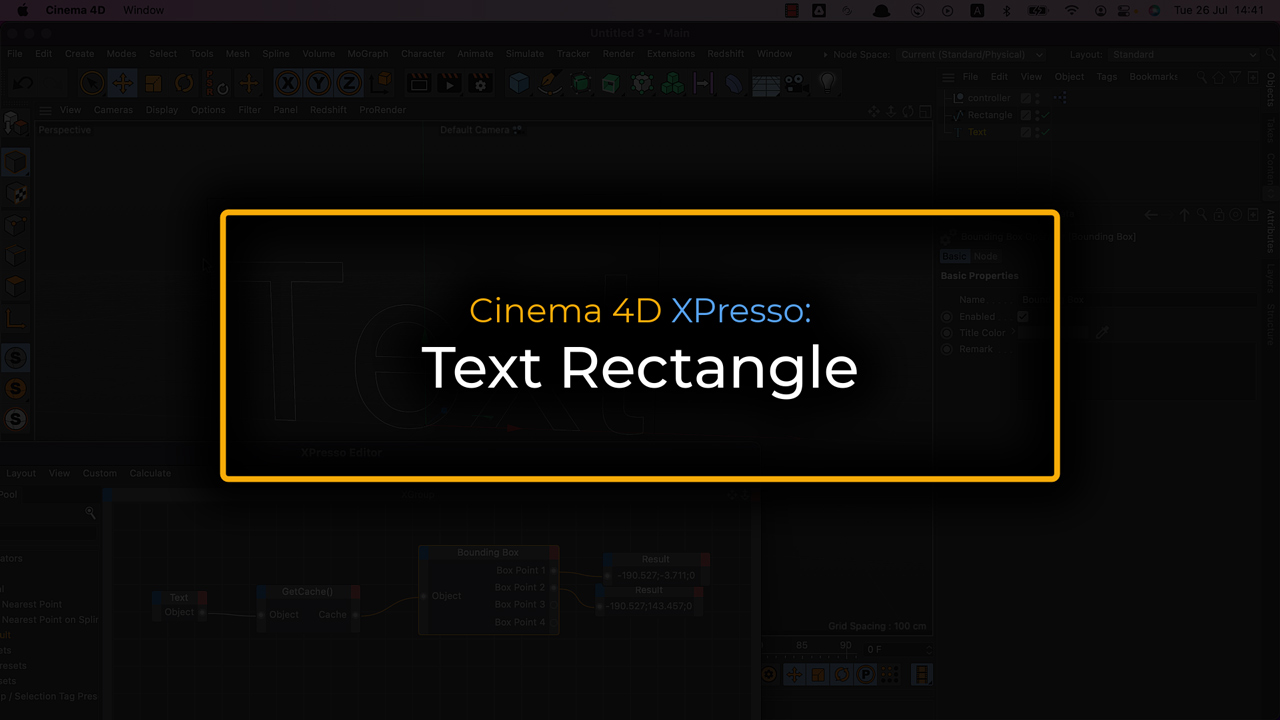The width and height of the screenshot is (1280, 720).
Task: Switch to Model mode cube icon
Action: [x=16, y=162]
